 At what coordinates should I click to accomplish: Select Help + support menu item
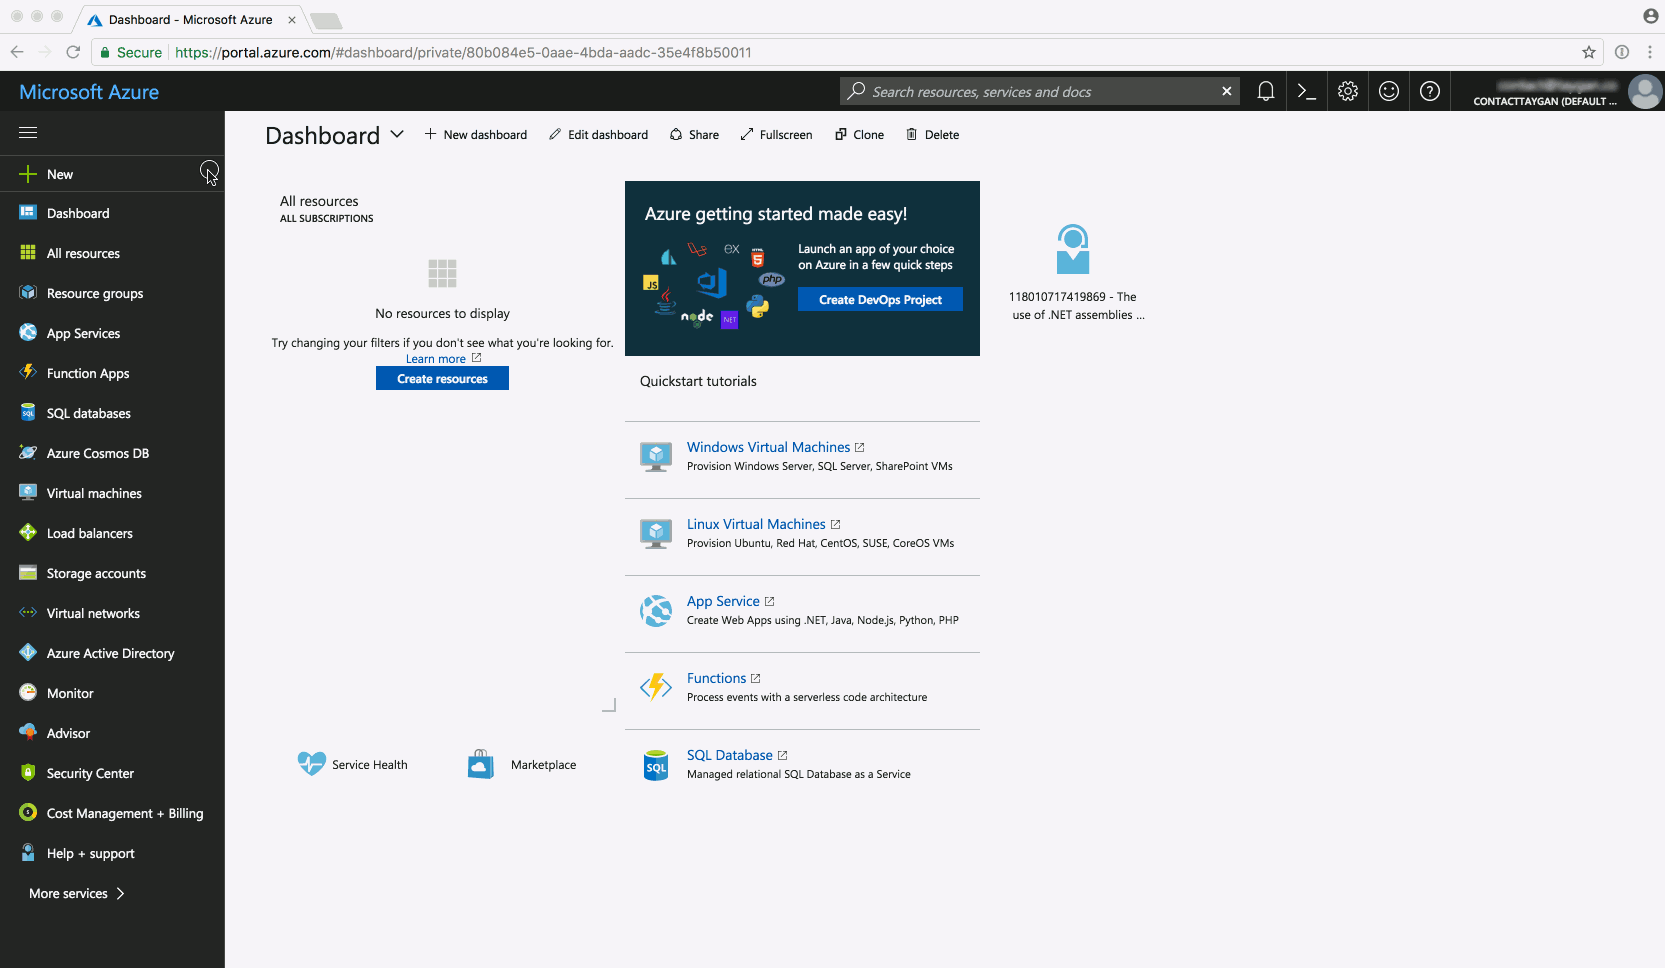tap(112, 853)
